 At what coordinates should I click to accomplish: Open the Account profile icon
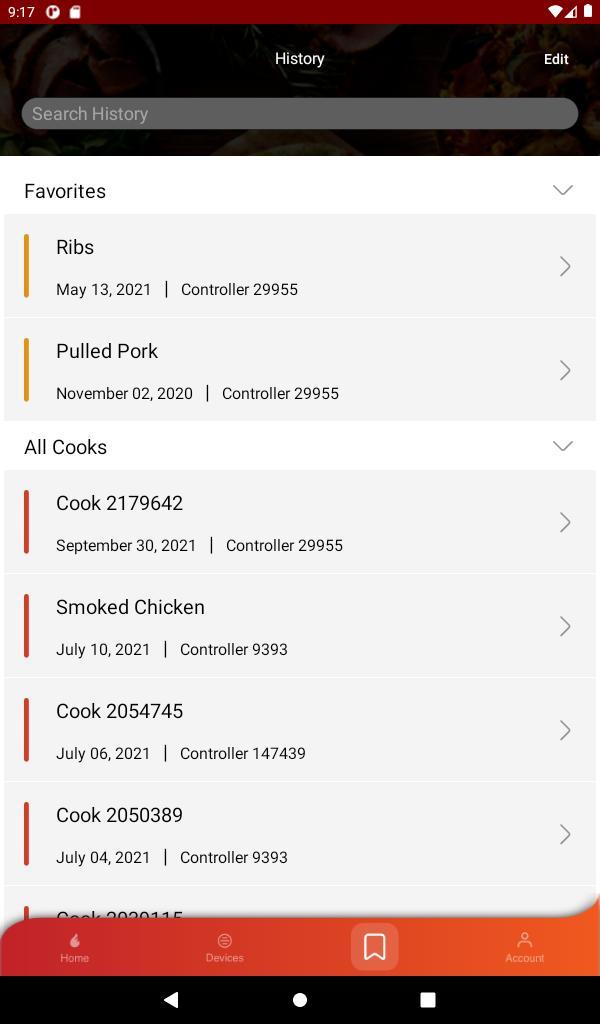pos(524,941)
